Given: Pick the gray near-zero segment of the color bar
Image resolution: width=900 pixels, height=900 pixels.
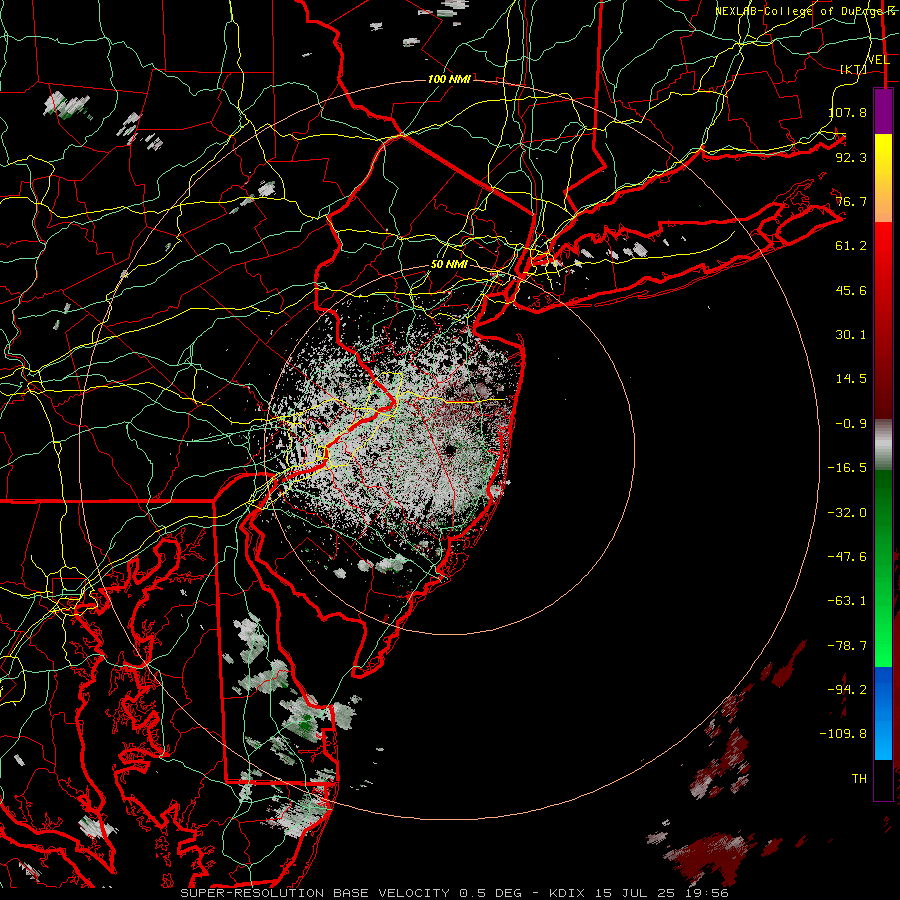Looking at the screenshot, I should [883, 445].
